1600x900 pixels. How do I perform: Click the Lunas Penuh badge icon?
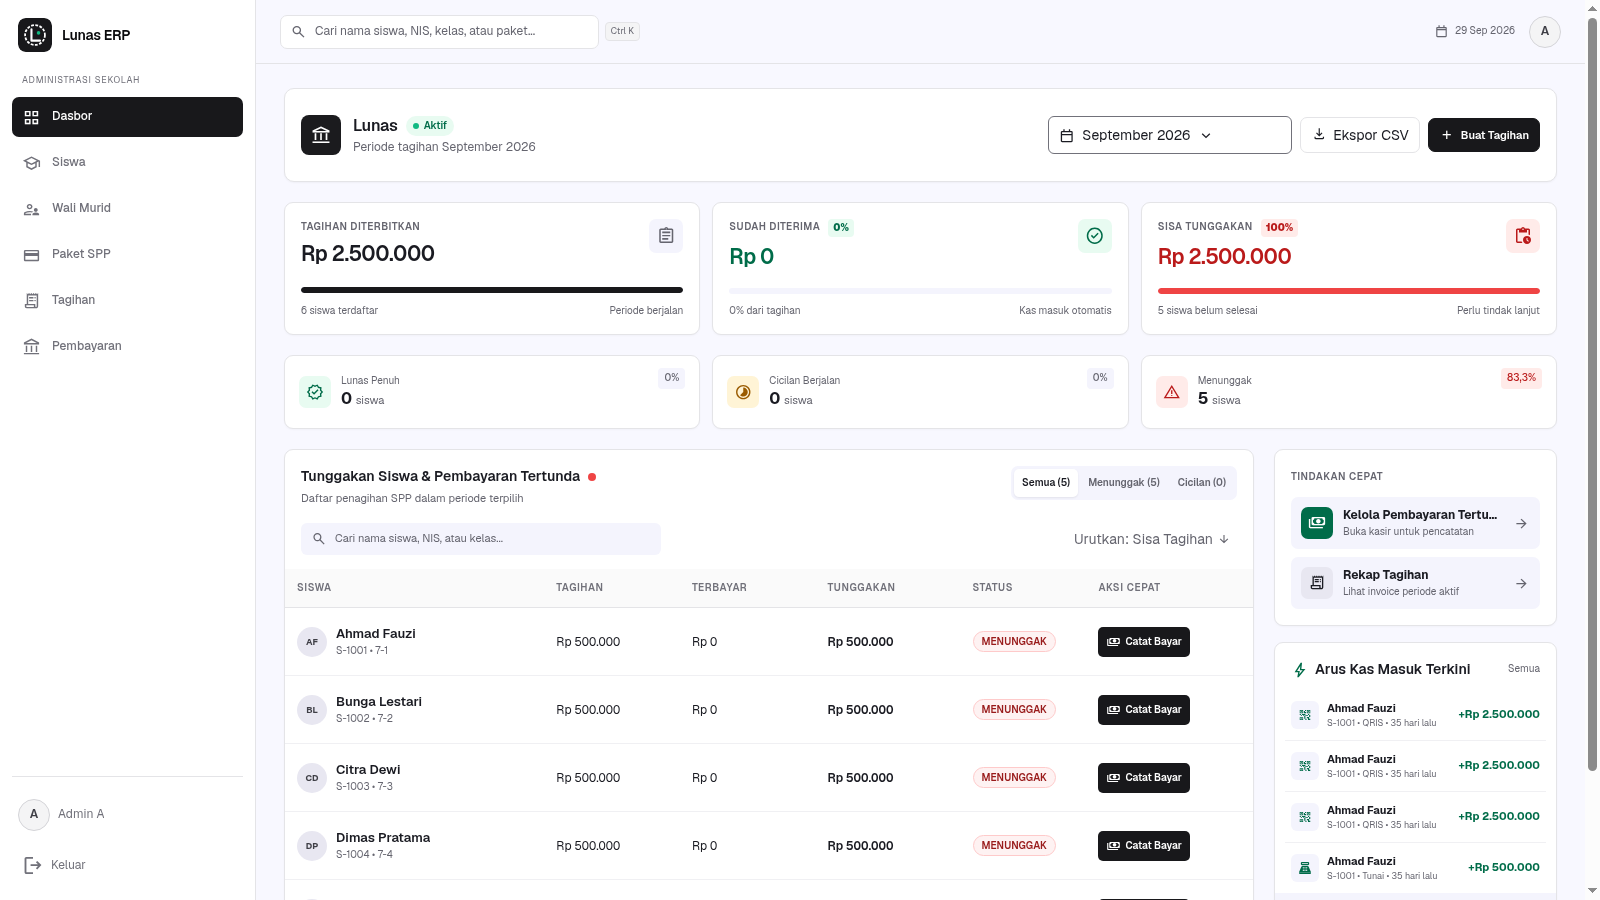point(315,392)
